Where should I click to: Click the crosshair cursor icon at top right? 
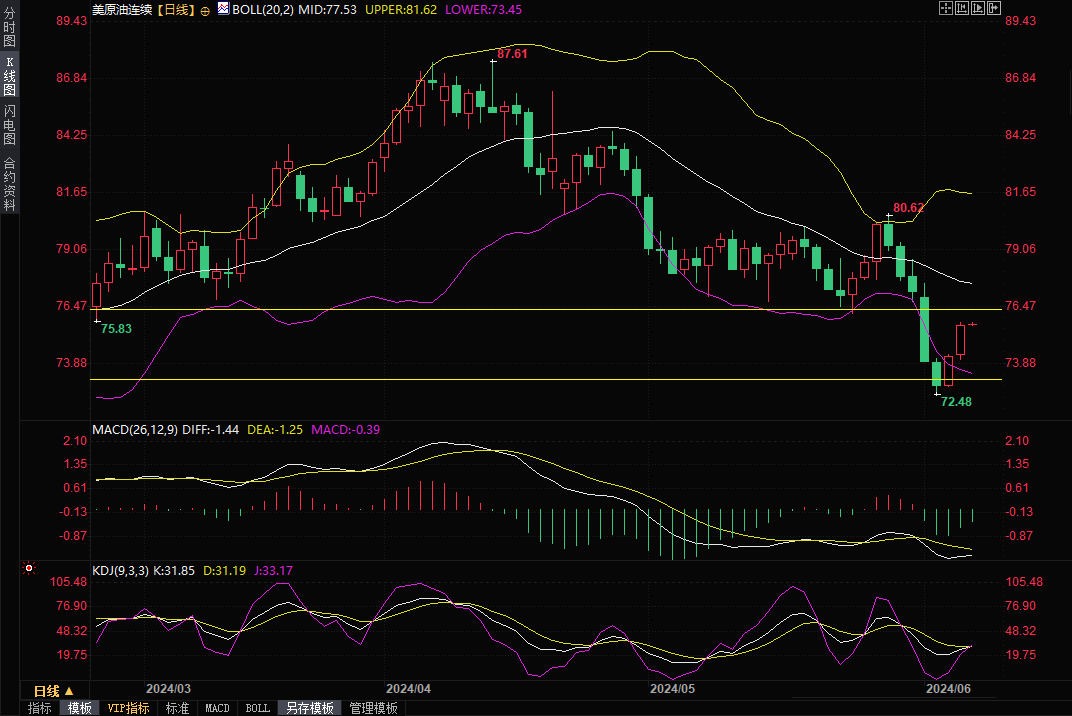[x=946, y=9]
